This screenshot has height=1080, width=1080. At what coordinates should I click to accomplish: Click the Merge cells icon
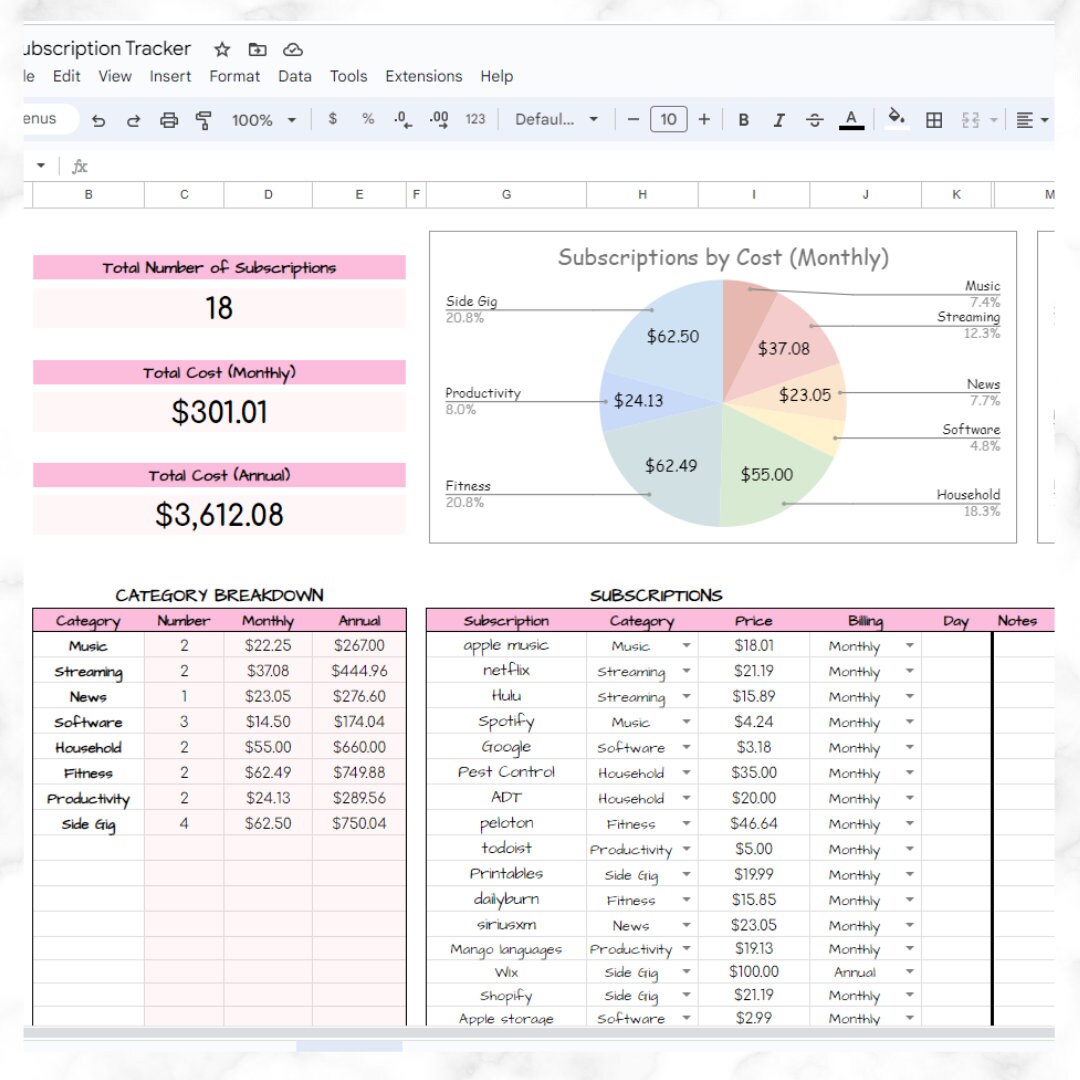(969, 119)
